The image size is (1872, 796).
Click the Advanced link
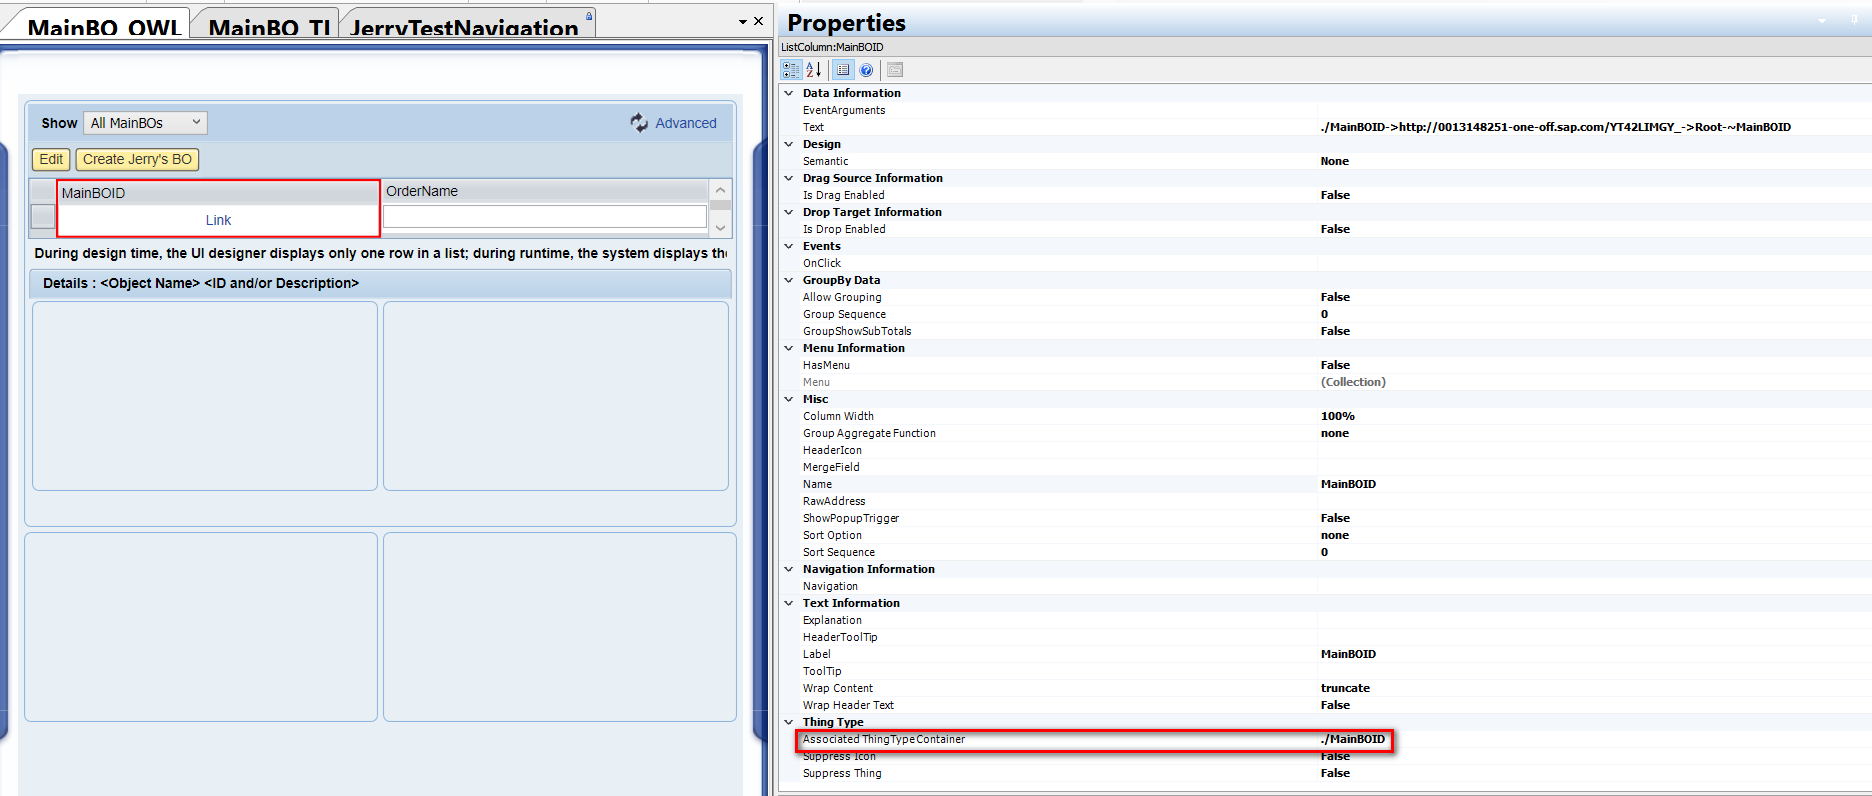686,123
